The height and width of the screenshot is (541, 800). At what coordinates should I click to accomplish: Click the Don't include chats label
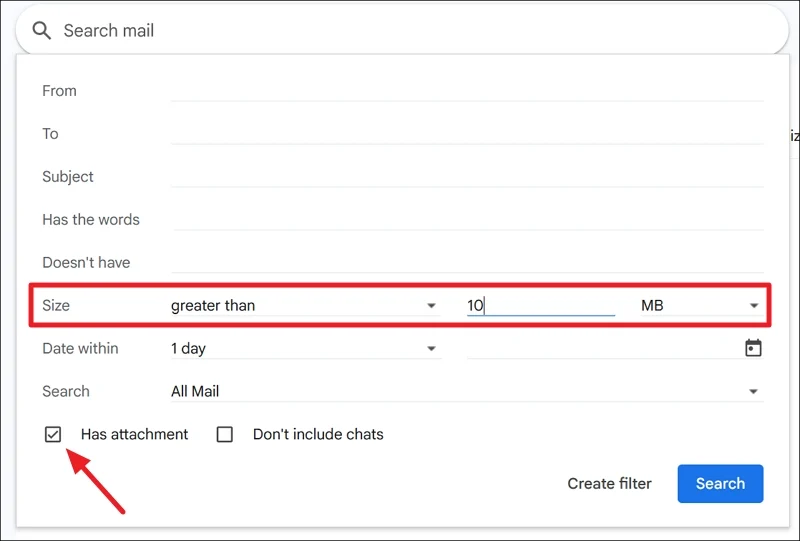(318, 434)
